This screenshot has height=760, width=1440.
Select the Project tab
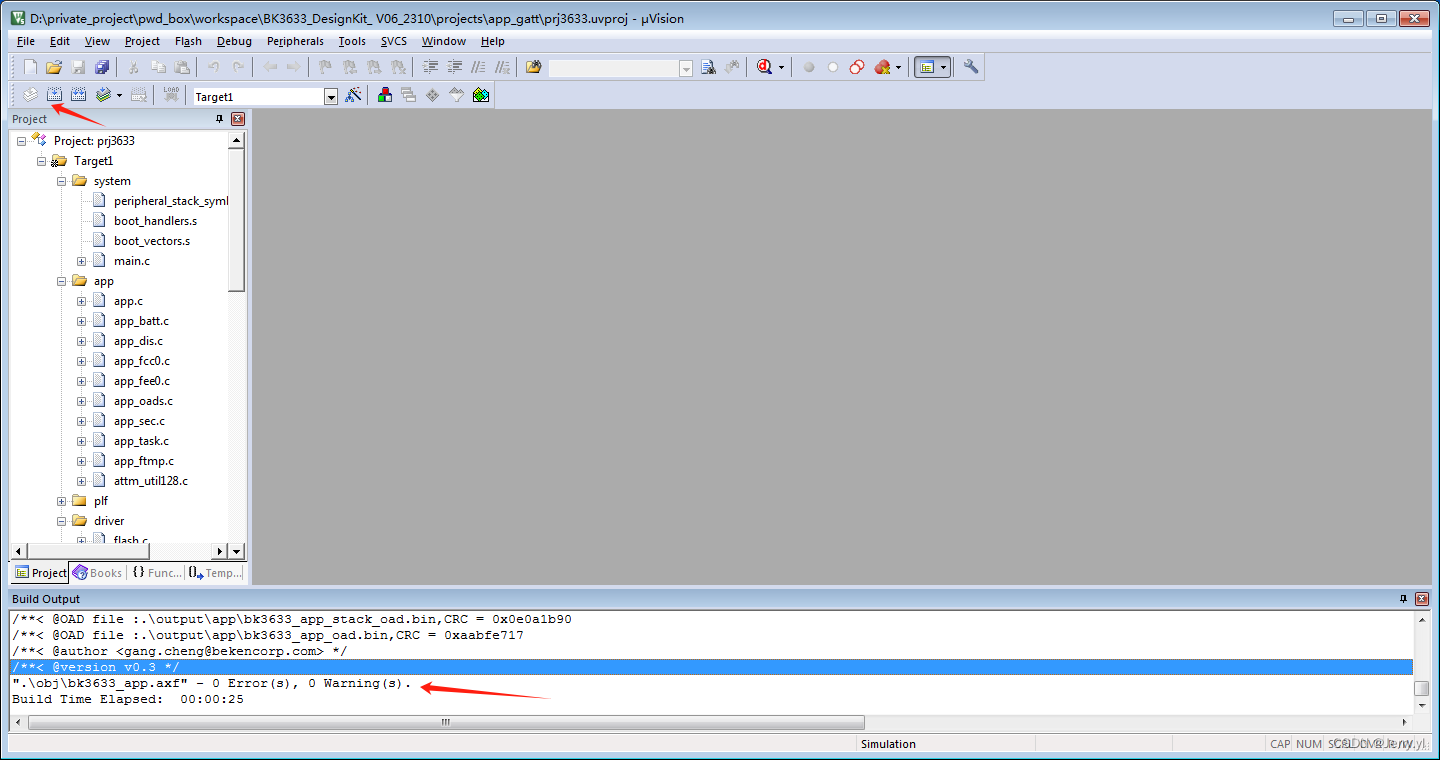coord(40,573)
